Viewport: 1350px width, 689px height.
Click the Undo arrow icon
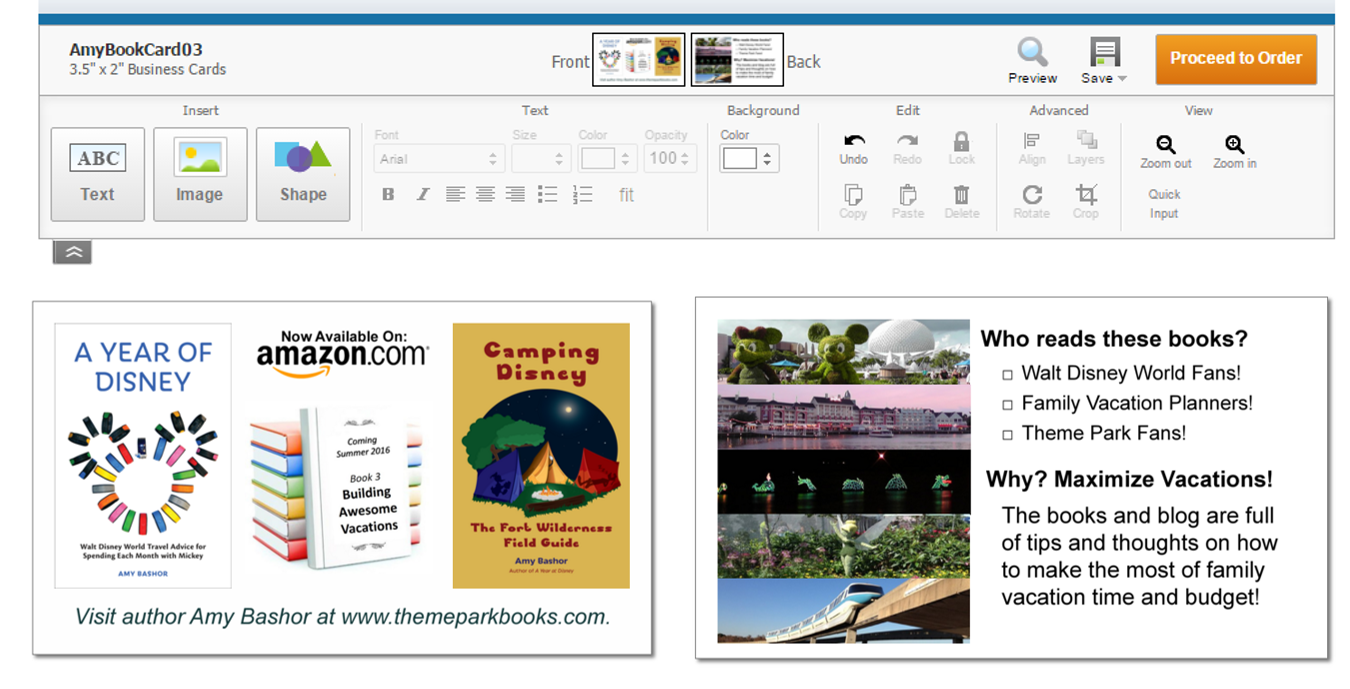[854, 142]
